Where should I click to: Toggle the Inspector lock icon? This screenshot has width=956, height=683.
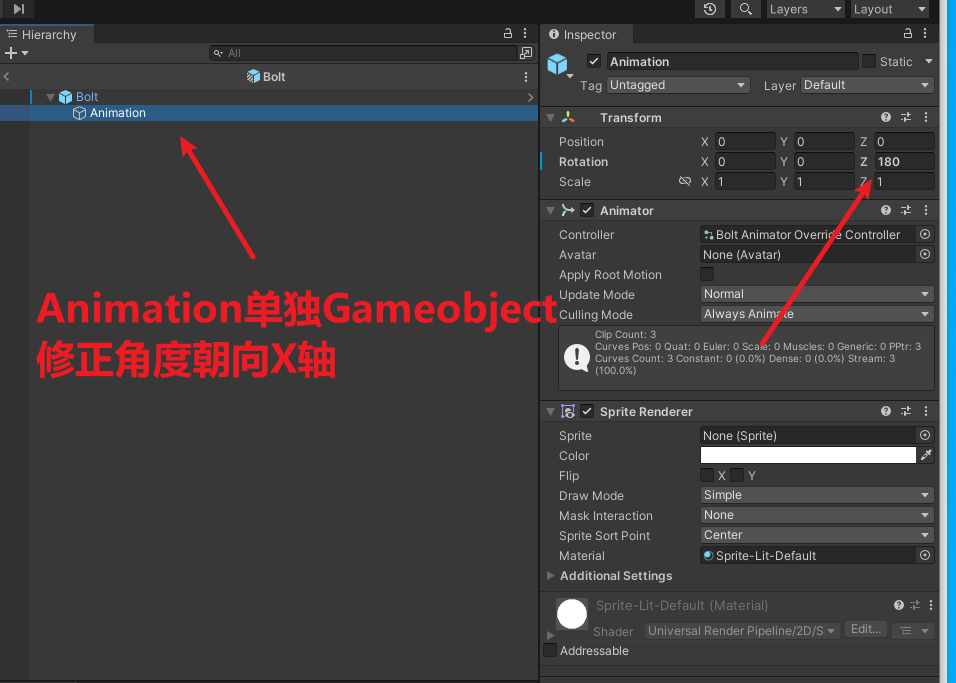pyautogui.click(x=907, y=34)
